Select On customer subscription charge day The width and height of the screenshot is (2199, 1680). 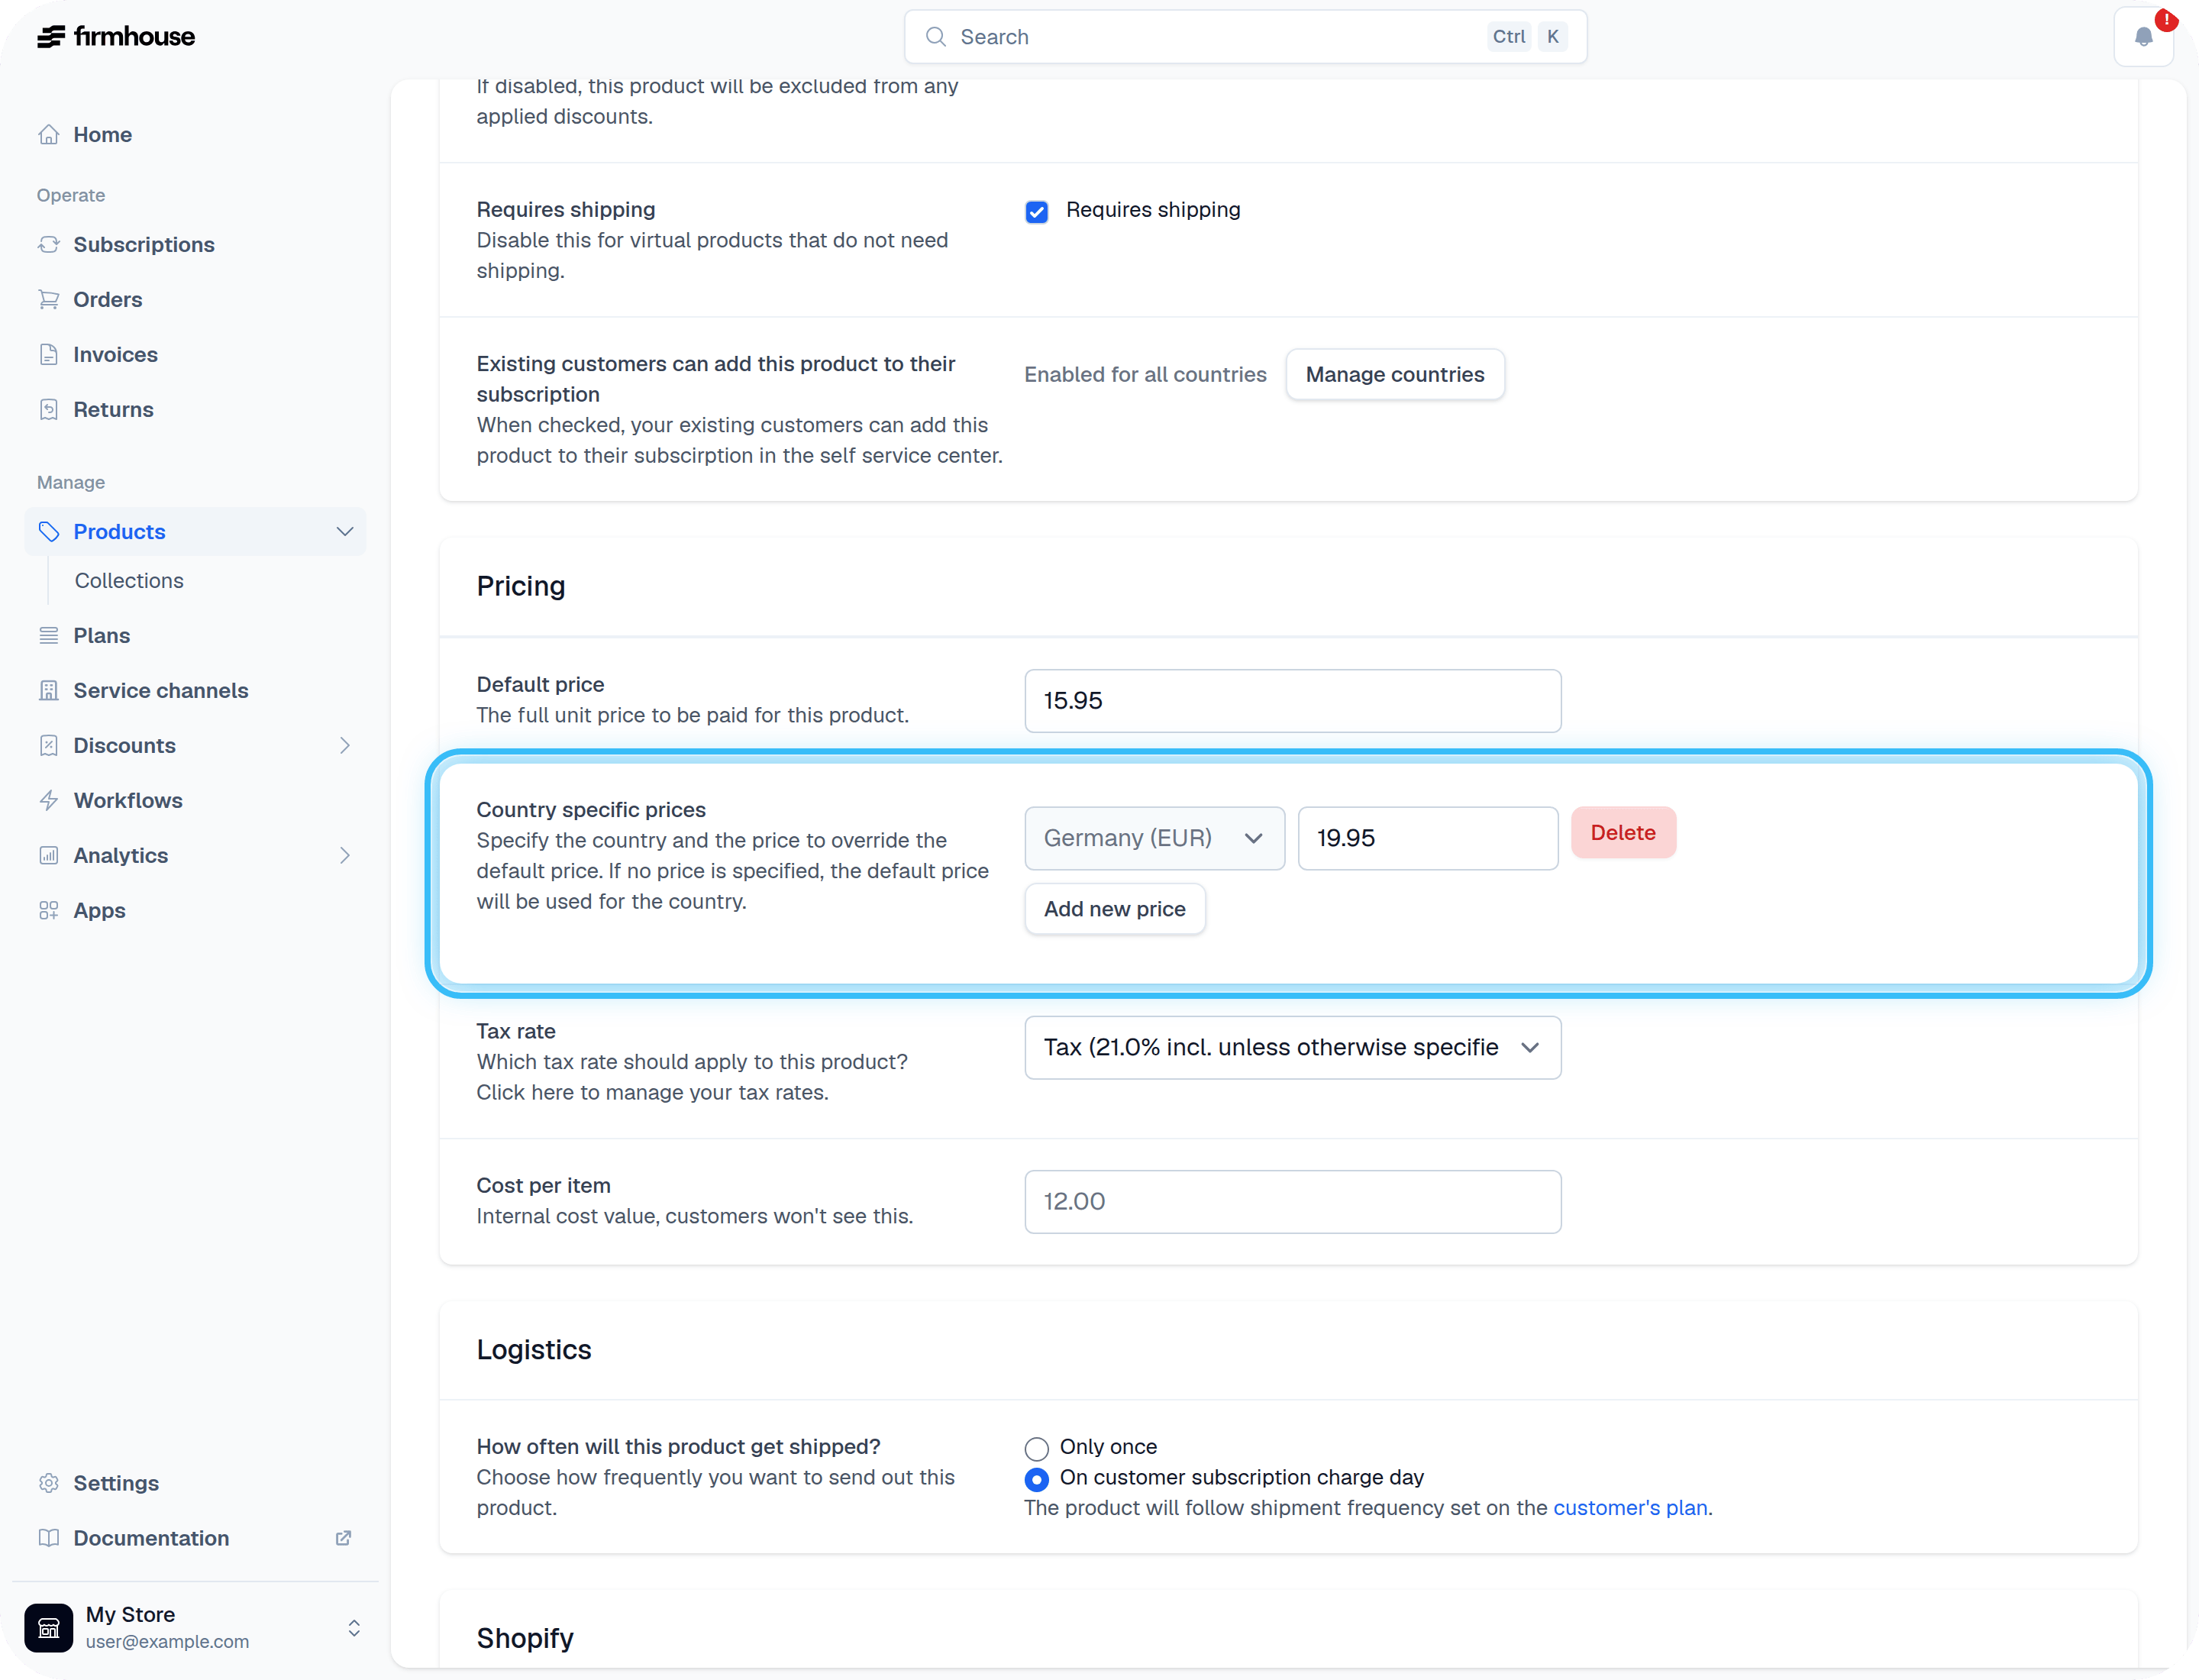click(x=1037, y=1480)
